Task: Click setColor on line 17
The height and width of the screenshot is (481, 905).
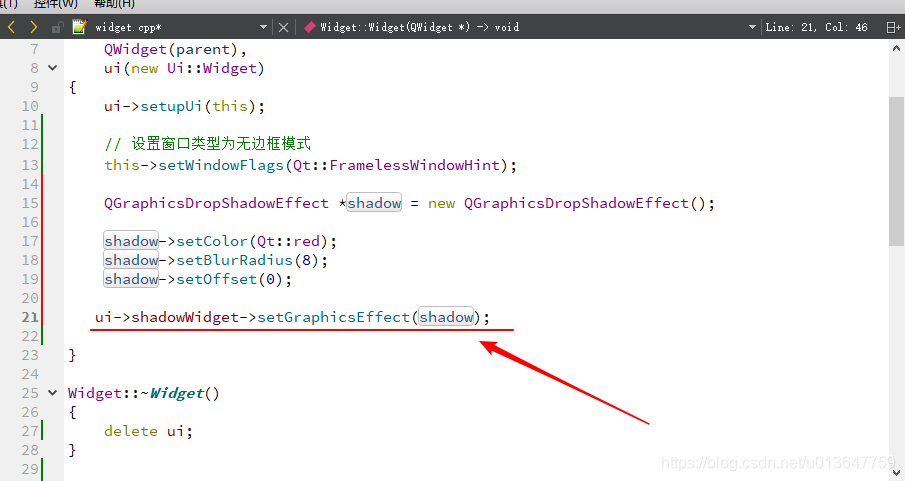Action: point(212,241)
